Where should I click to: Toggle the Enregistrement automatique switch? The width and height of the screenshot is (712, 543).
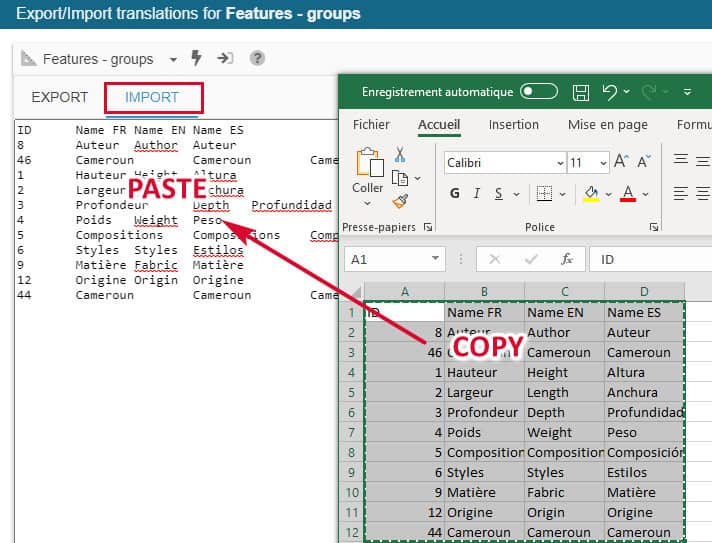[539, 92]
